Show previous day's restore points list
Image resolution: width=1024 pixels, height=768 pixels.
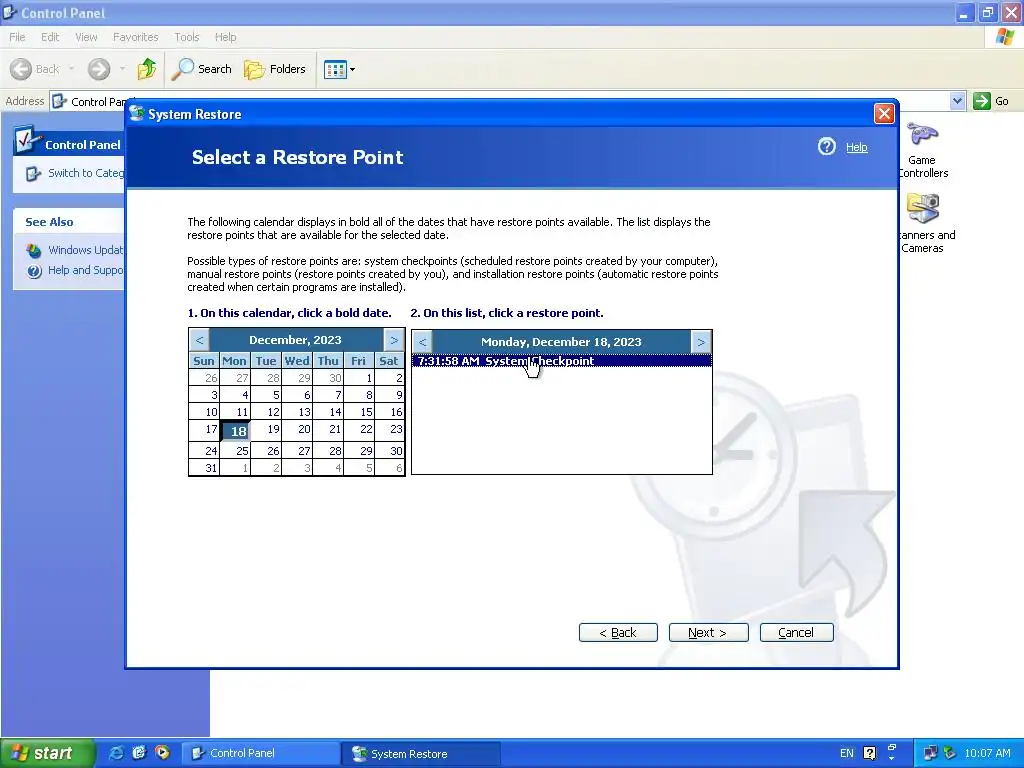422,342
